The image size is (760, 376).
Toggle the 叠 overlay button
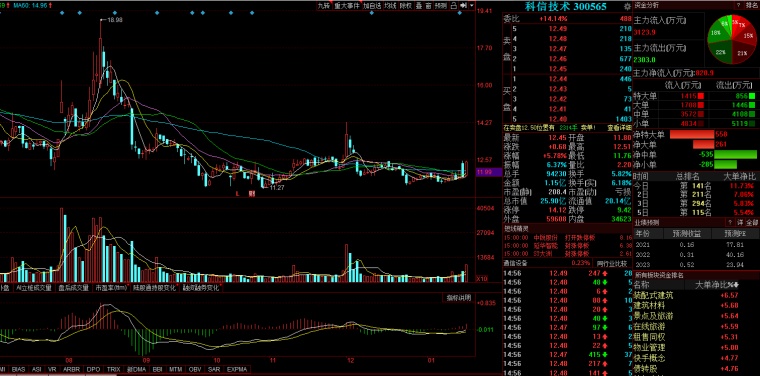[418, 6]
